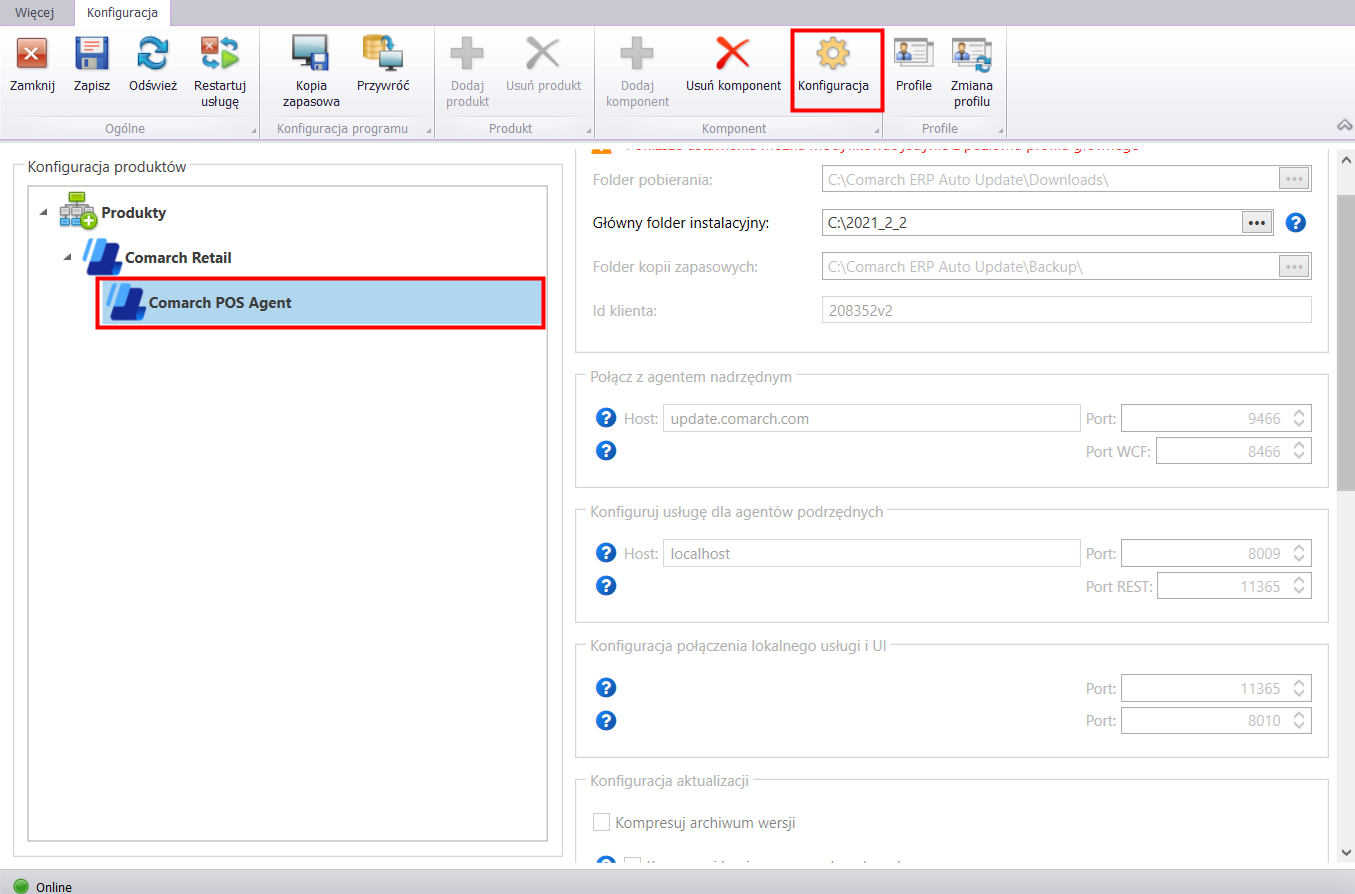Adjust the Port WCF 8466 spinner
Viewport: 1355px width, 894px height.
click(1299, 451)
